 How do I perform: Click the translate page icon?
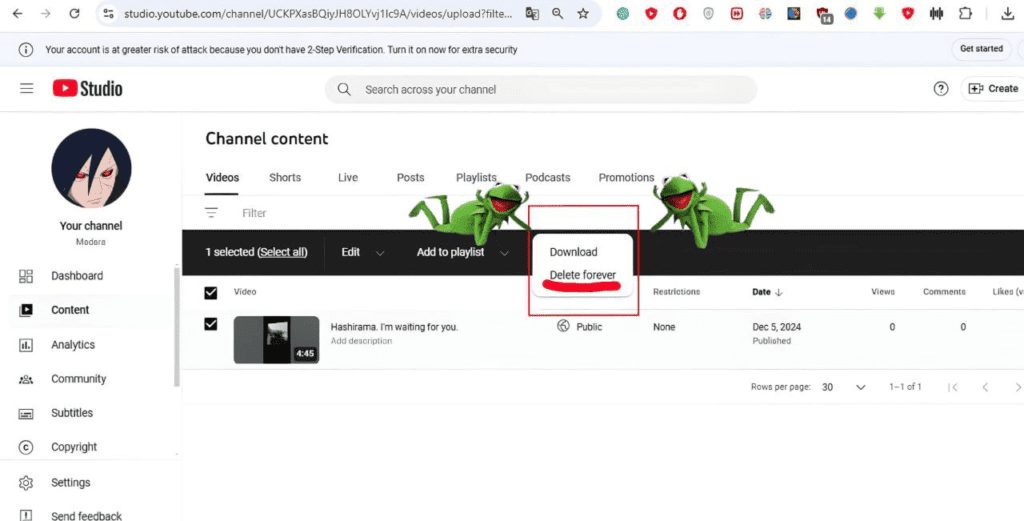(532, 13)
